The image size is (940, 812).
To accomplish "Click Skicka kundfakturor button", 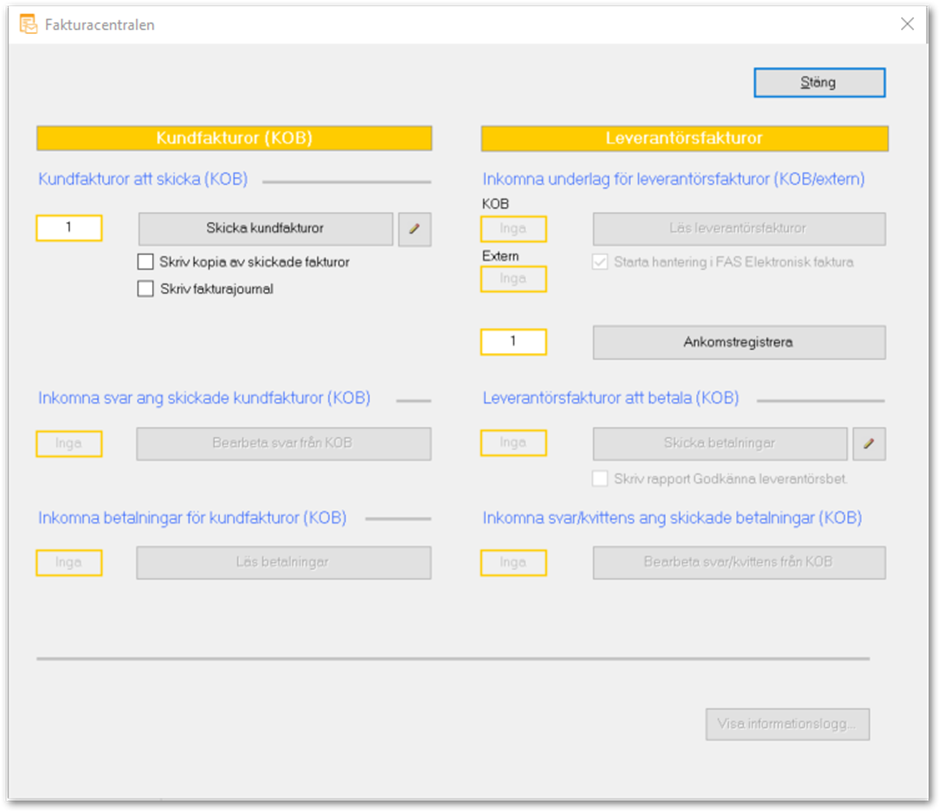I will [266, 228].
